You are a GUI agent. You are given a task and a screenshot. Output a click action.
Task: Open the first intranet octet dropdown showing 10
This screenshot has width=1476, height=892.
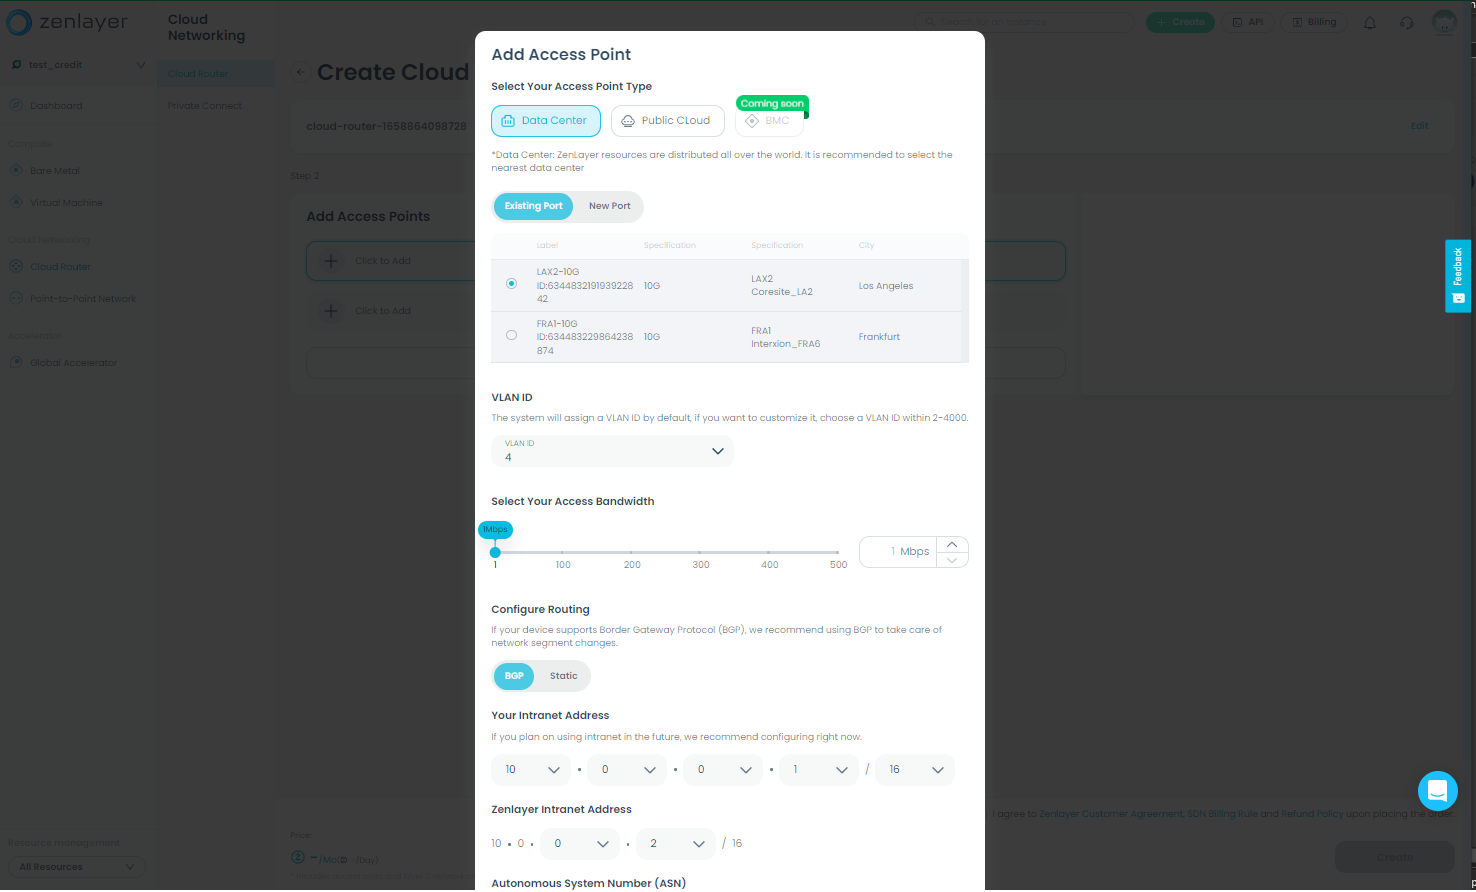point(530,770)
